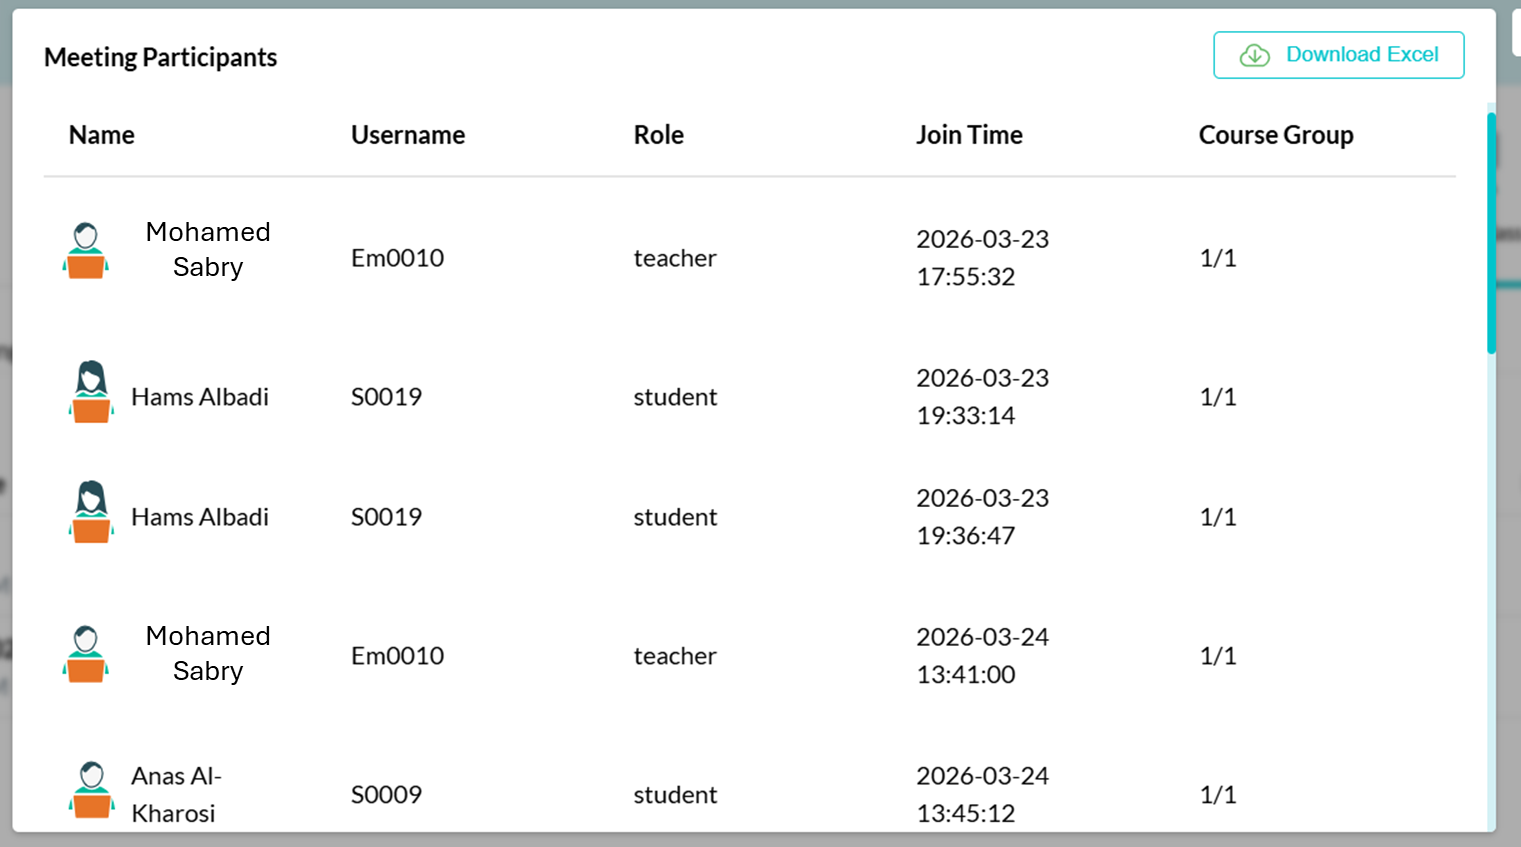Viewport: 1521px width, 847px height.
Task: Click join time 2026-03-23 17:55:32
Action: point(982,258)
